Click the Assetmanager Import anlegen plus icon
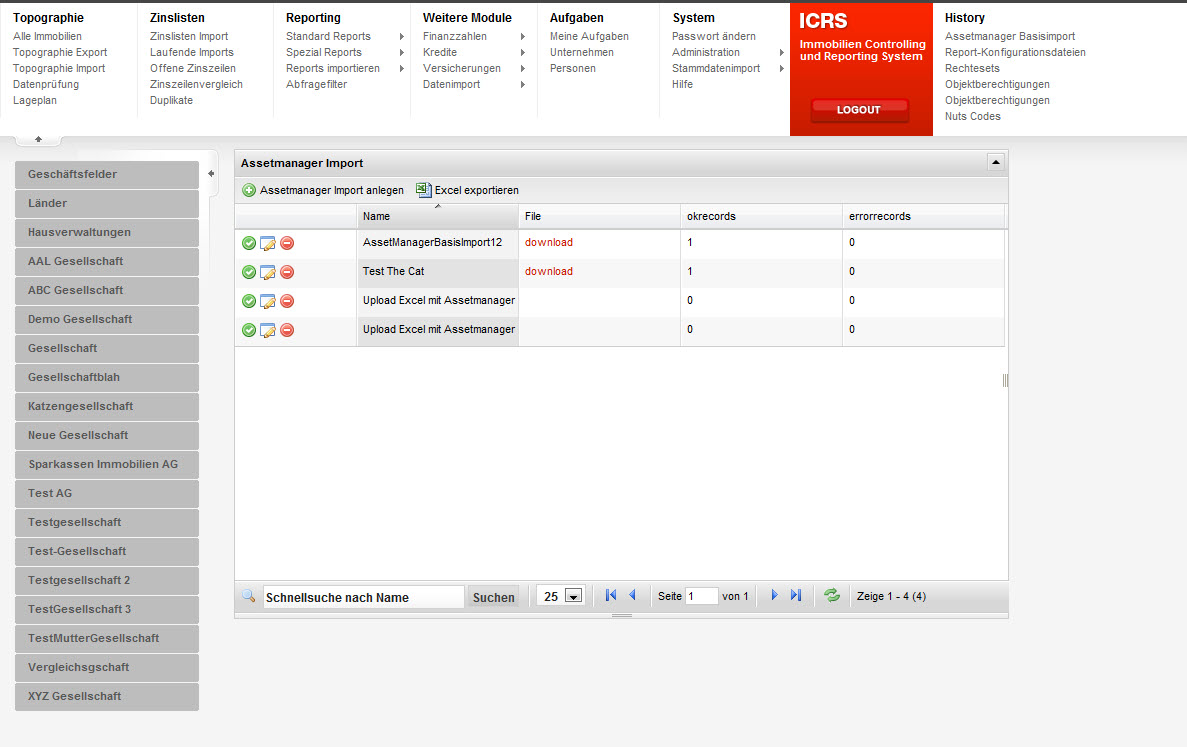Viewport: 1187px width, 747px height. [x=248, y=190]
